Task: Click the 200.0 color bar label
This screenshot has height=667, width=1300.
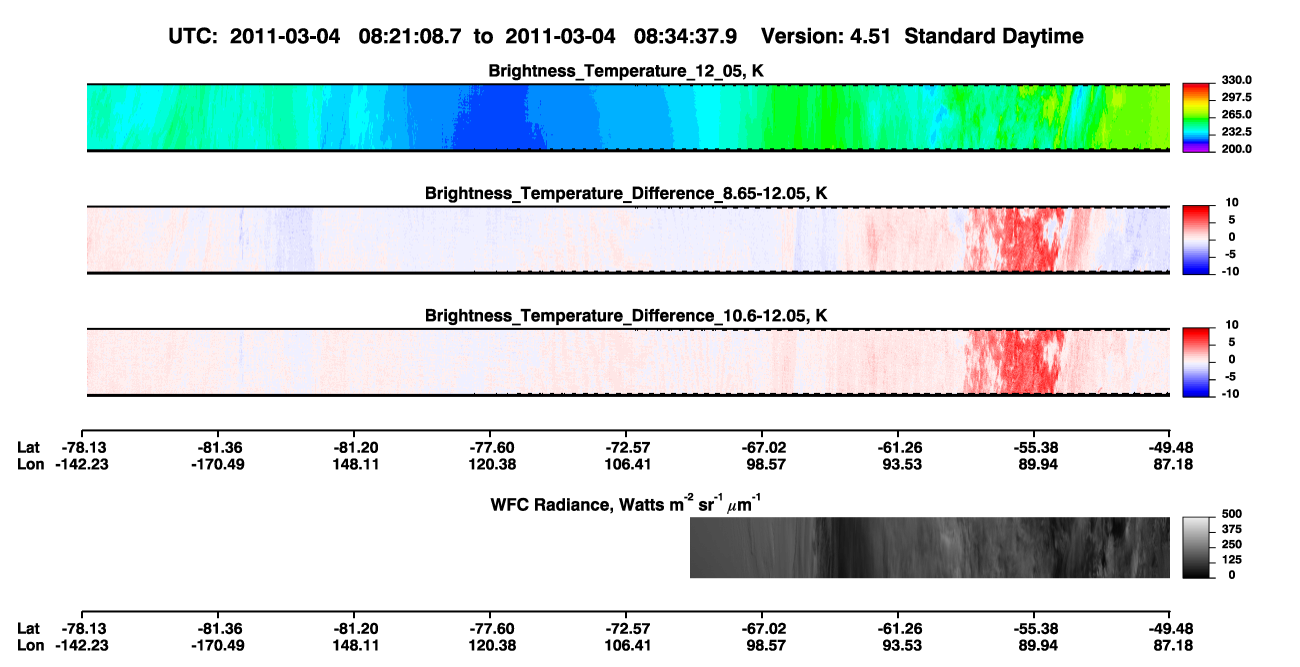Action: tap(1237, 148)
